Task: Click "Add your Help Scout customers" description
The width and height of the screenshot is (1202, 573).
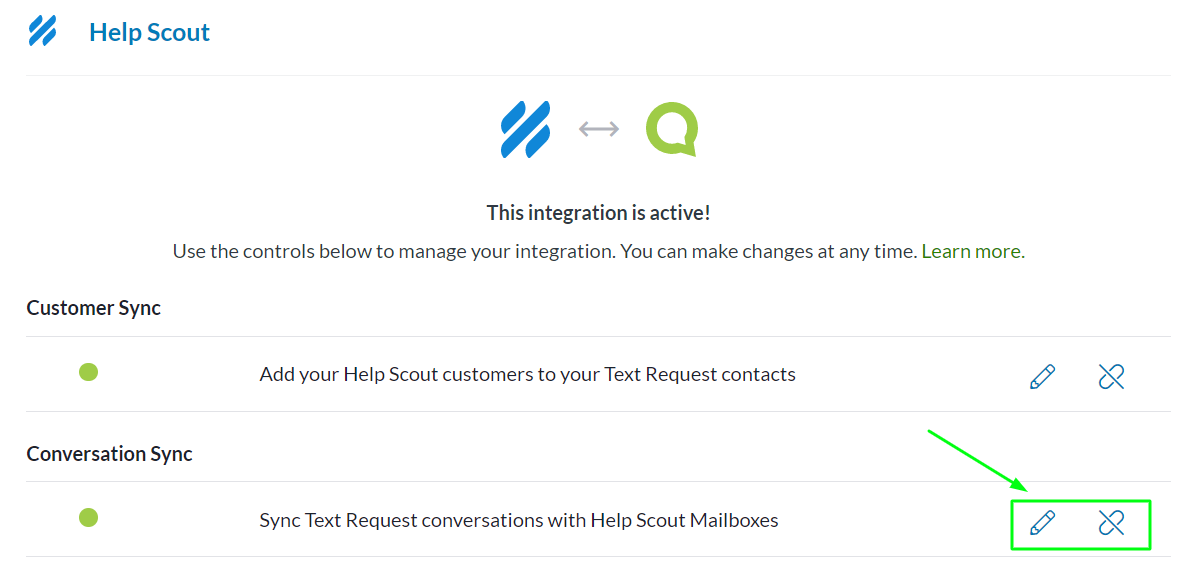Action: 527,375
